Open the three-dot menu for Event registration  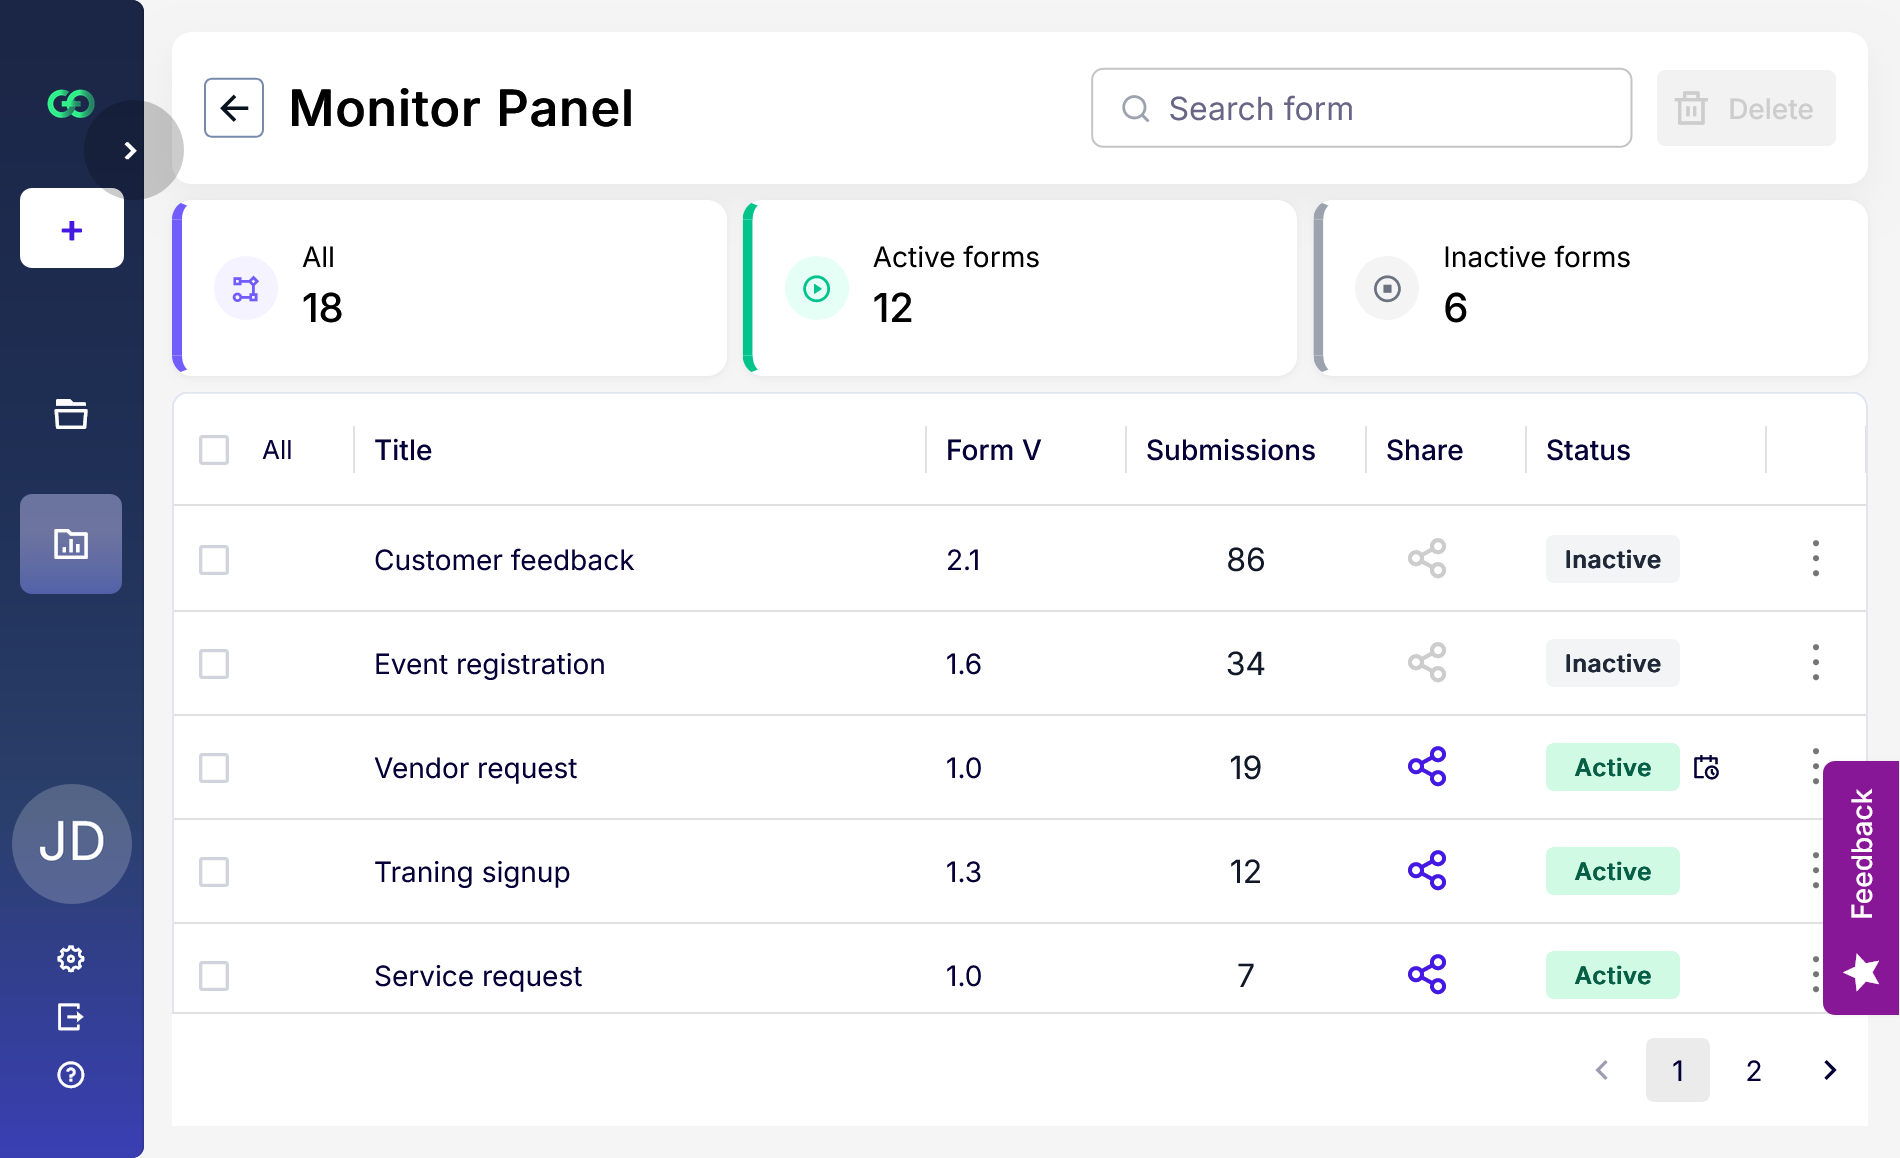pyautogui.click(x=1816, y=663)
